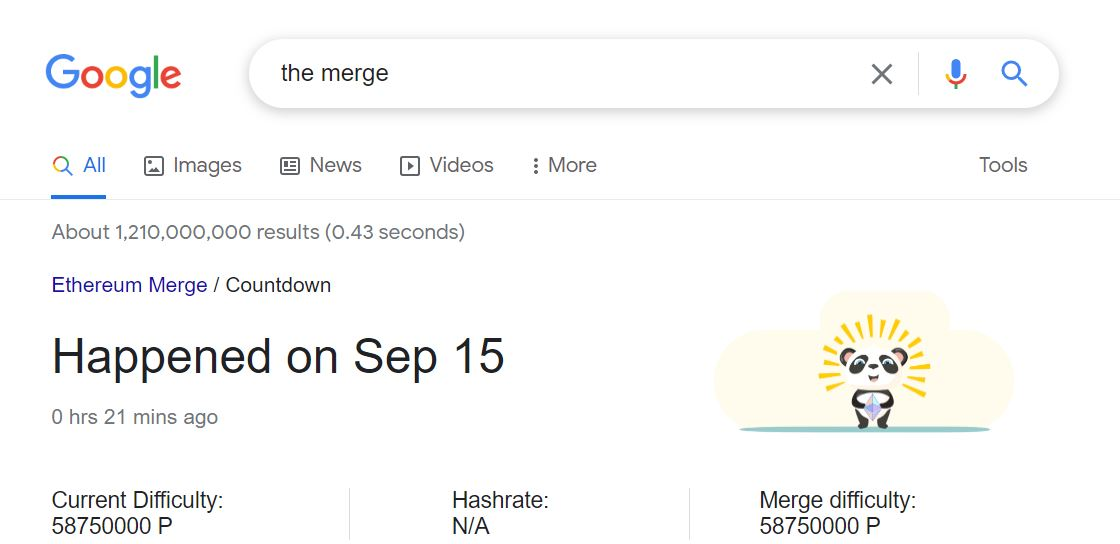The image size is (1120, 544).
Task: Click inside the search field text
Action: [x=335, y=73]
